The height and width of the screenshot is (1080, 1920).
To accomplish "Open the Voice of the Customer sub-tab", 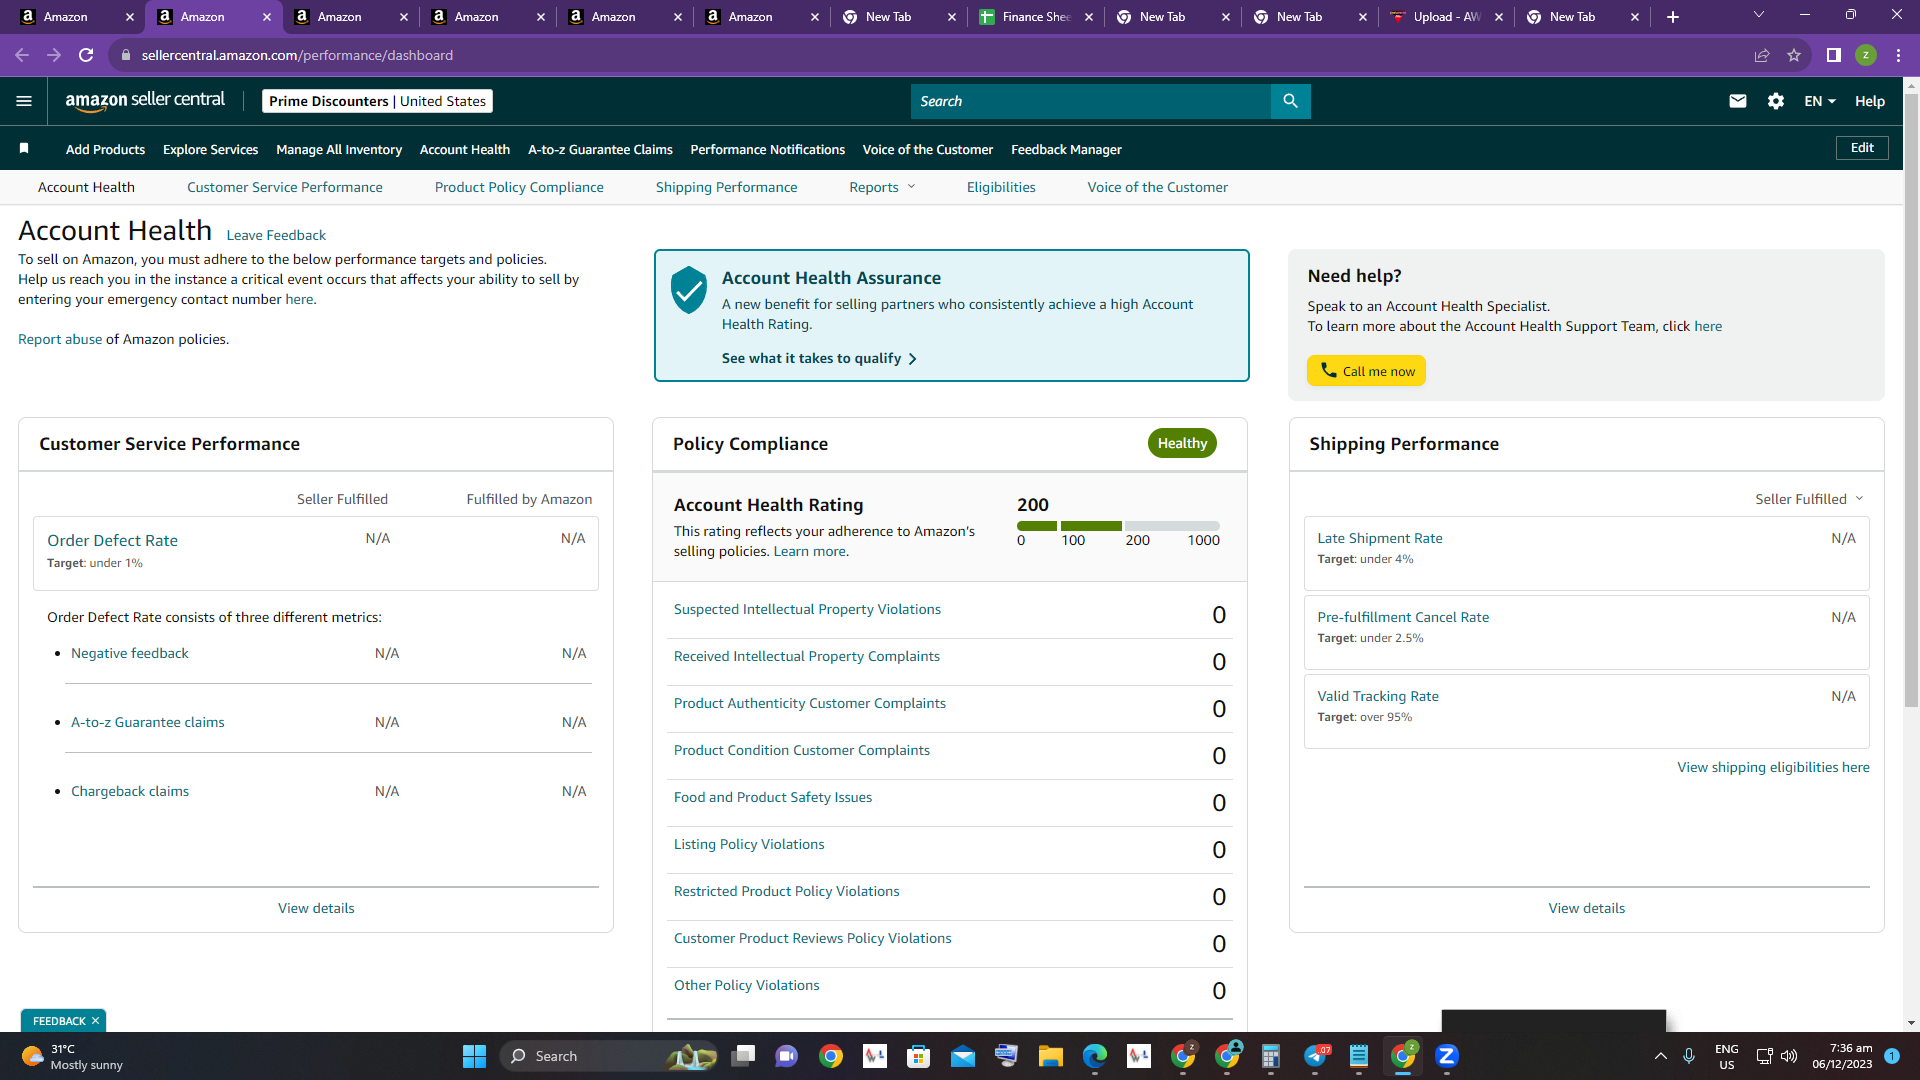I will [1157, 187].
